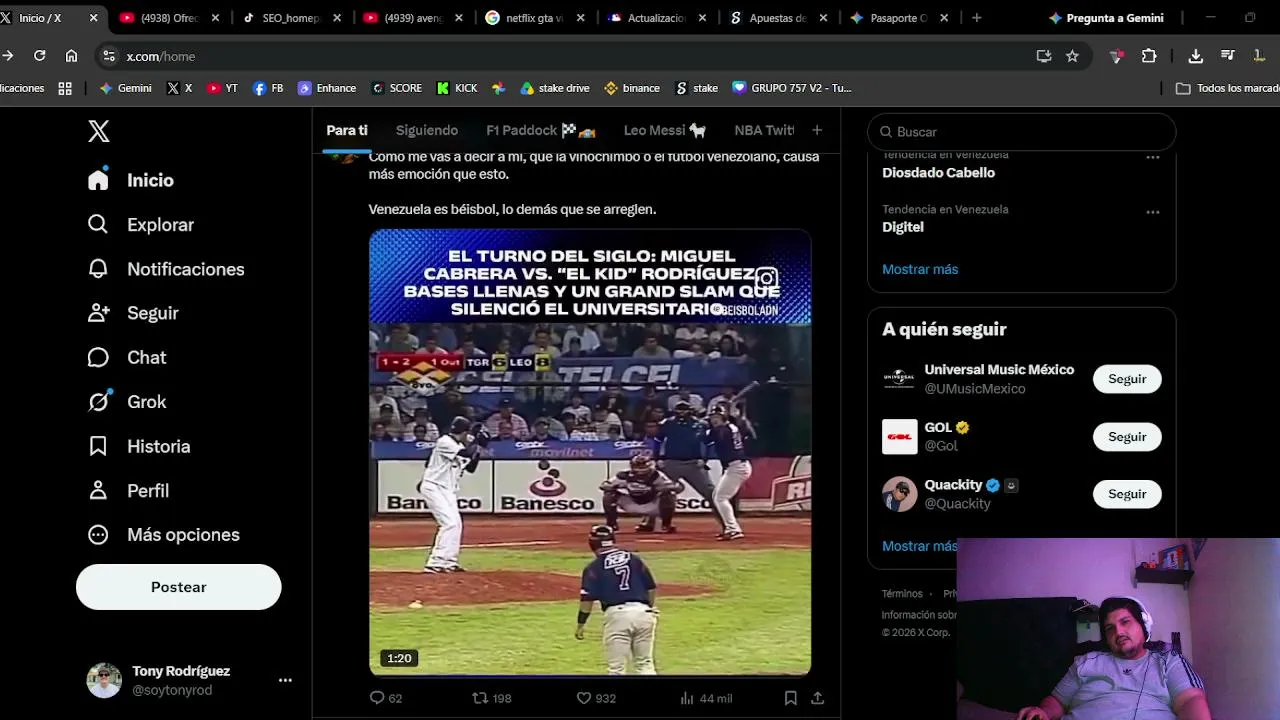This screenshot has height=720, width=1280.
Task: Switch to the NBA Twitter tab
Action: click(x=764, y=130)
